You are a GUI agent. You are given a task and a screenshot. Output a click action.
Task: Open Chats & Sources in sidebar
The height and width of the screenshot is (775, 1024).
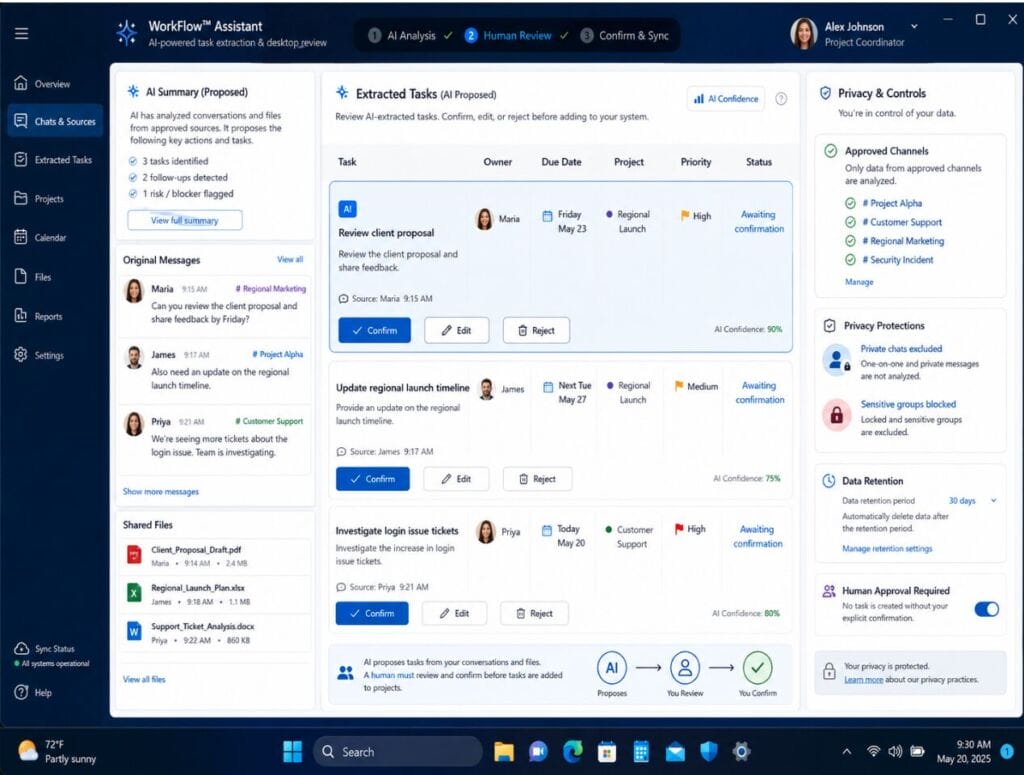point(55,121)
